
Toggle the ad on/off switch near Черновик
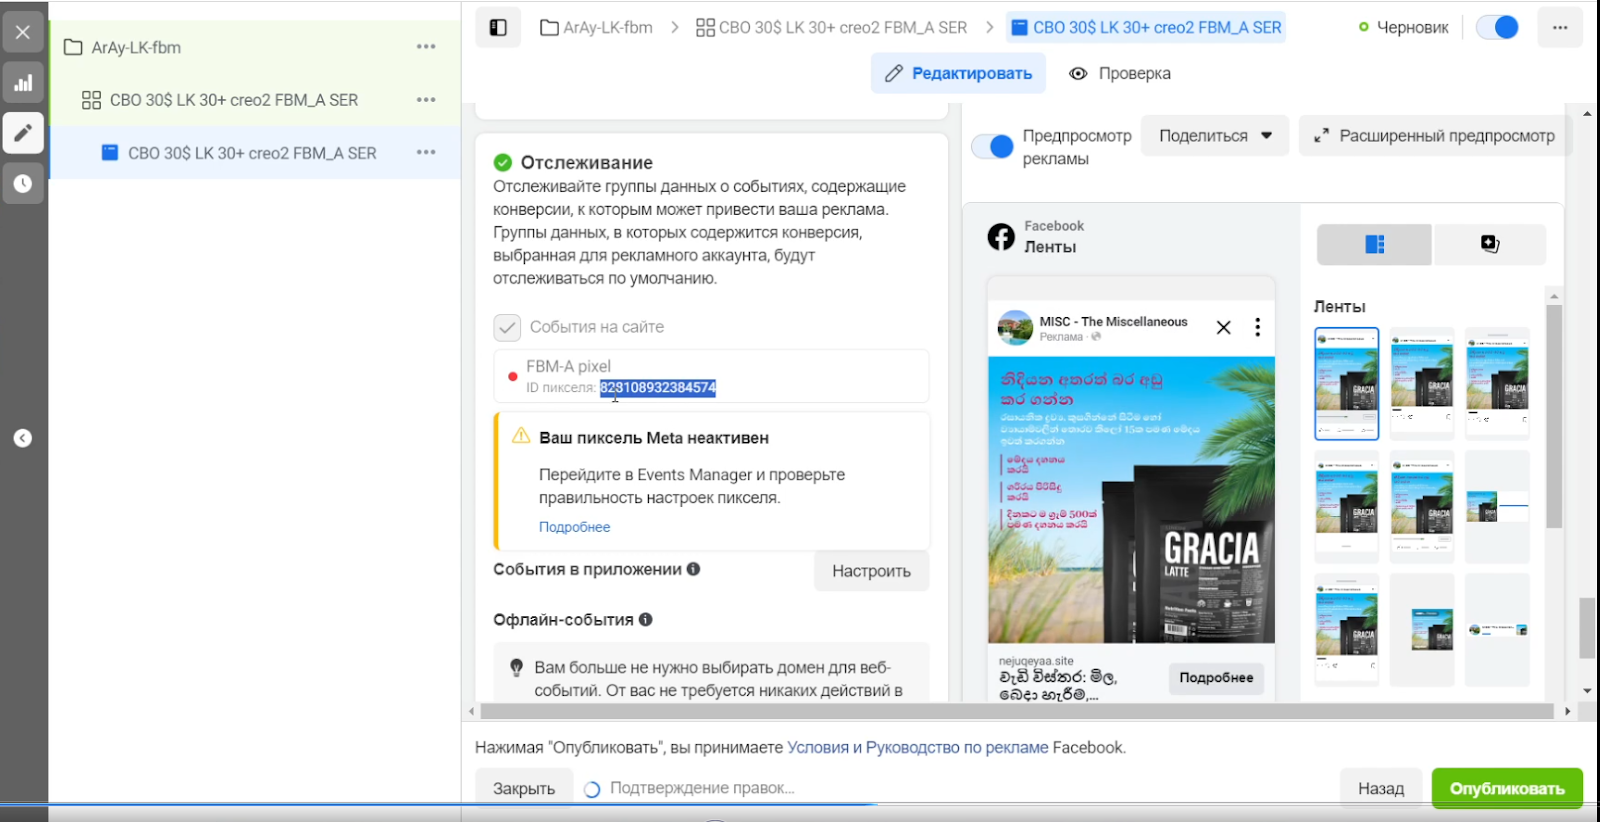pos(1497,28)
